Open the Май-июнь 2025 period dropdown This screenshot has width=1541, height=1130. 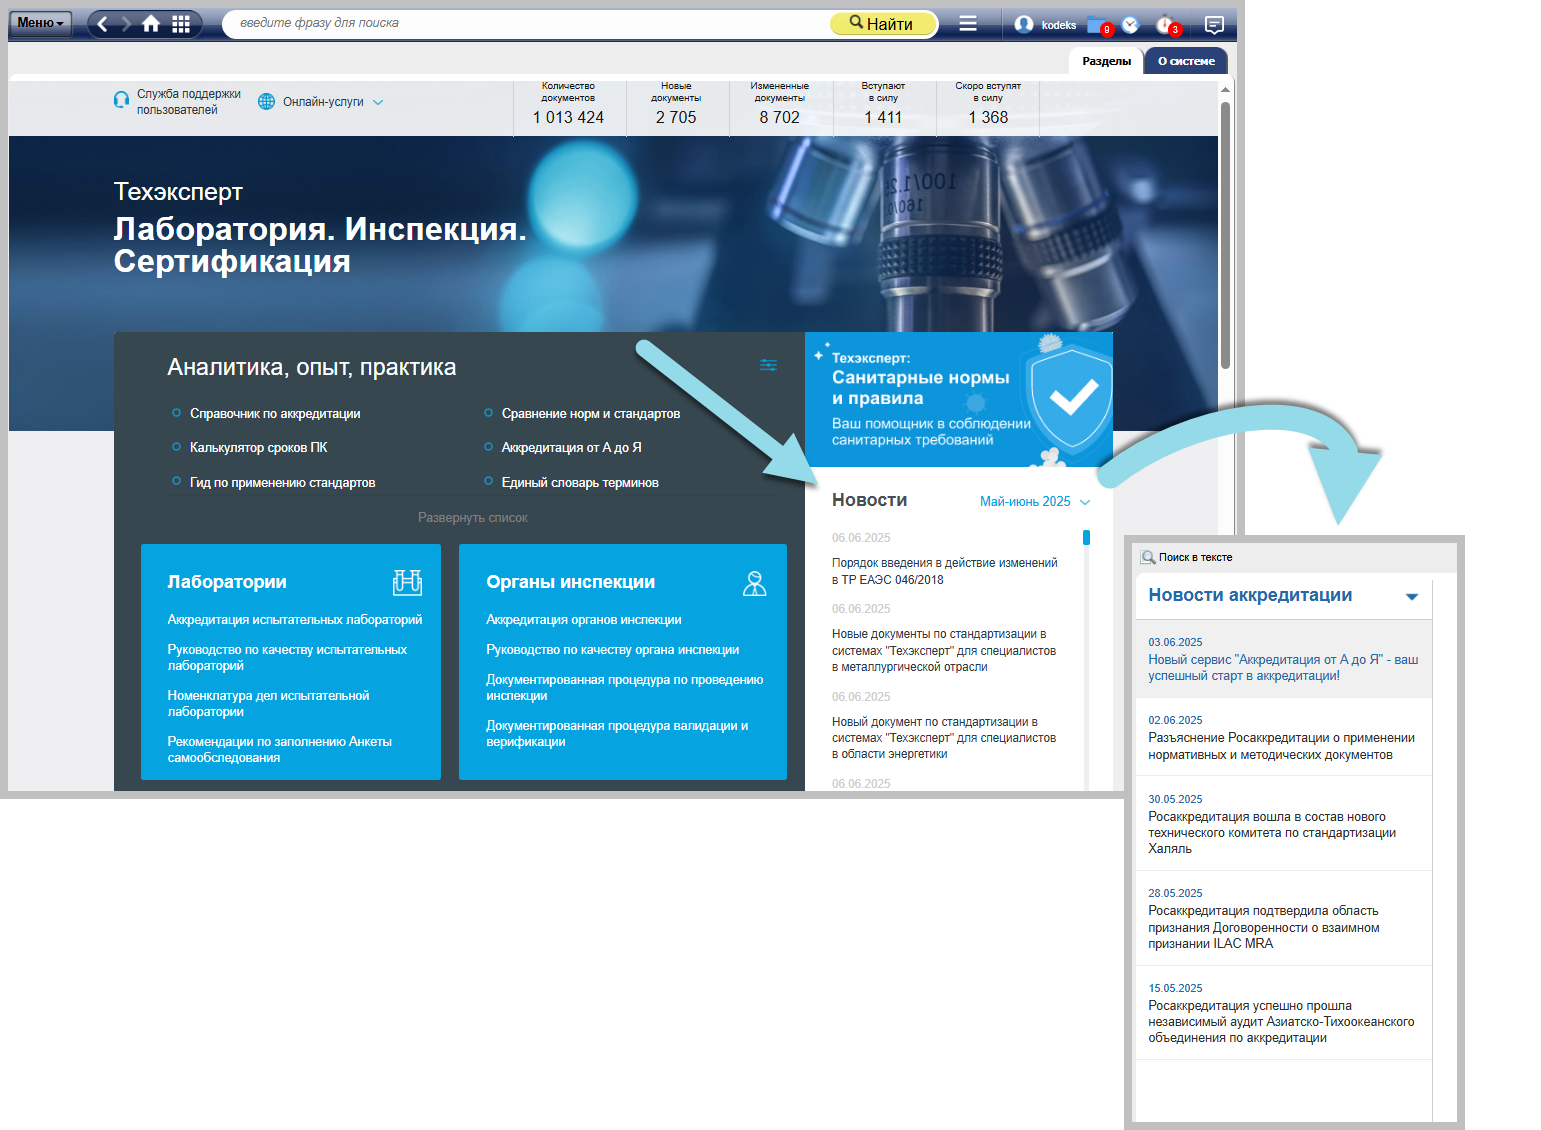pyautogui.click(x=1035, y=502)
